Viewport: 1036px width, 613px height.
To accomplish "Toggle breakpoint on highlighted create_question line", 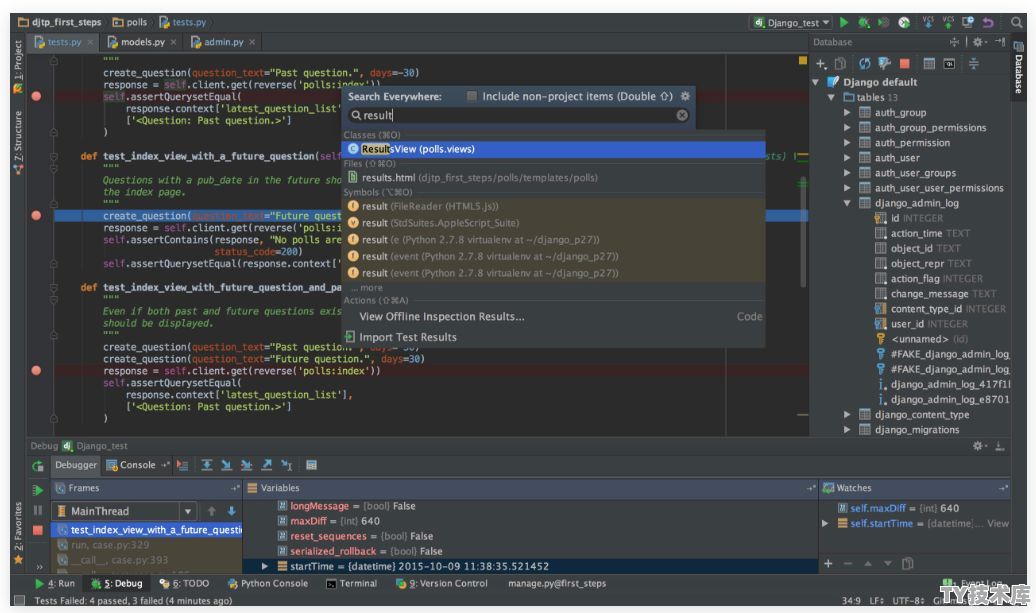I will [36, 215].
